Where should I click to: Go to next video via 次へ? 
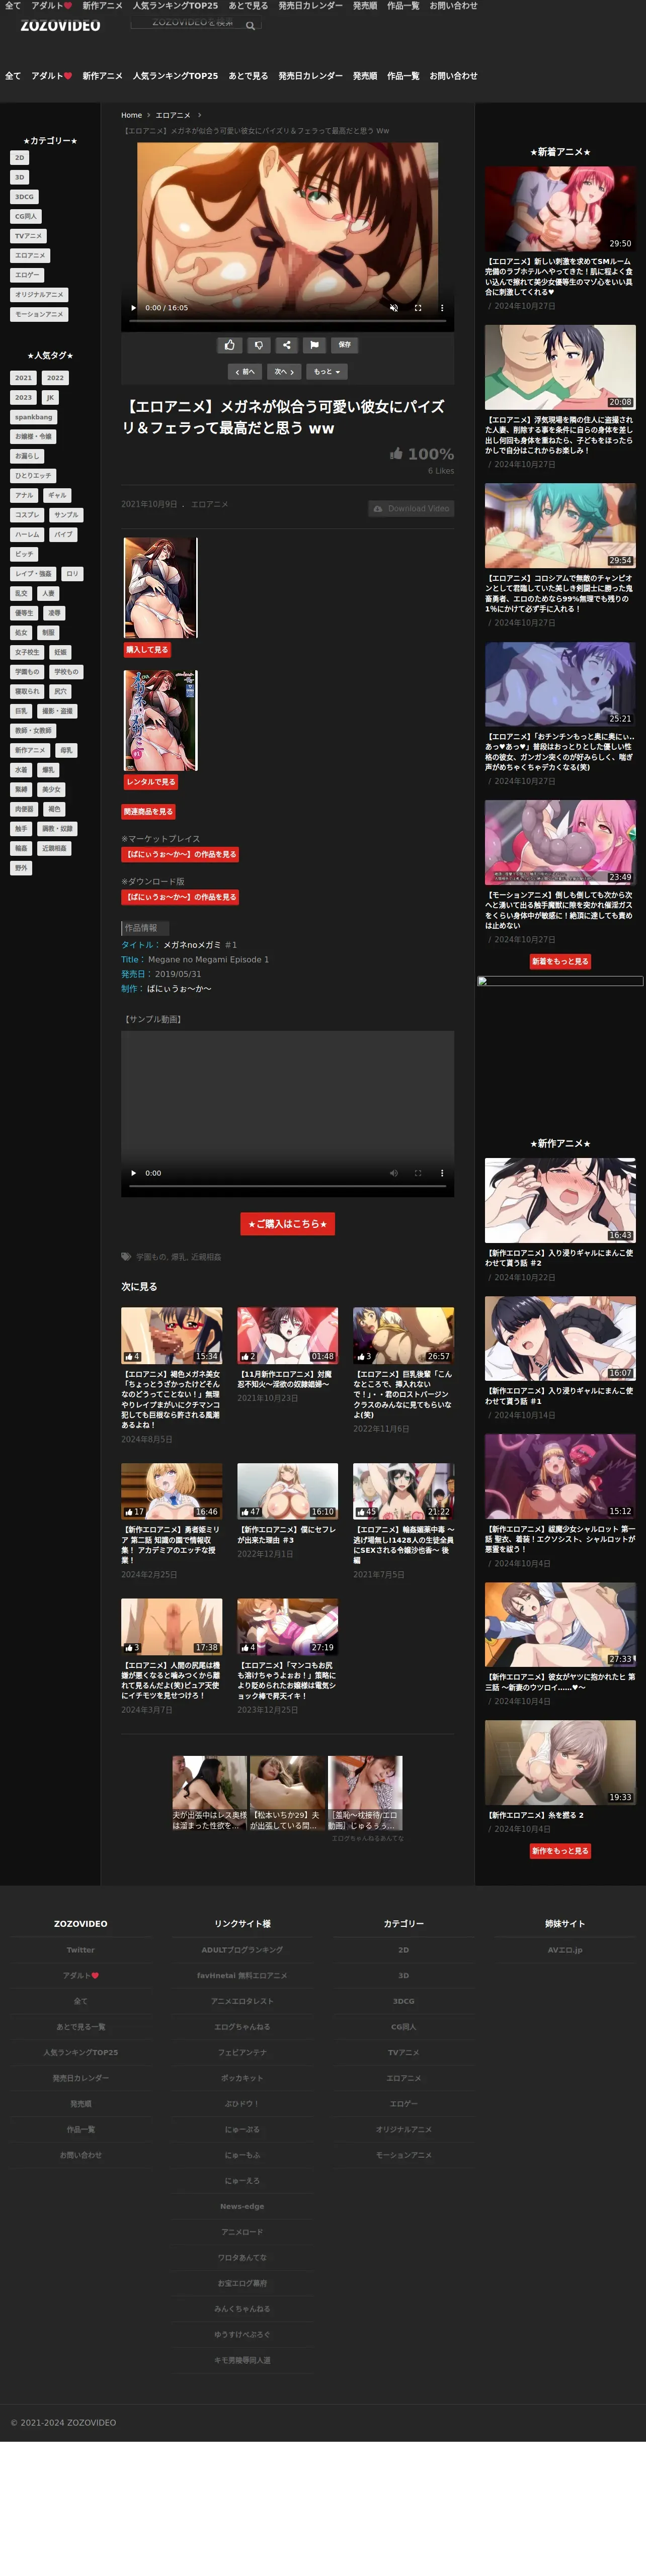(x=284, y=372)
